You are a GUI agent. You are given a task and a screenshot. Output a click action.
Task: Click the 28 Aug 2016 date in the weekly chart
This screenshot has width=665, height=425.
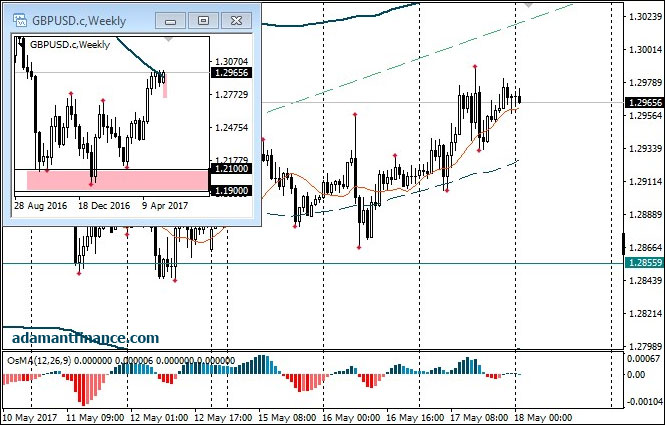click(x=41, y=206)
